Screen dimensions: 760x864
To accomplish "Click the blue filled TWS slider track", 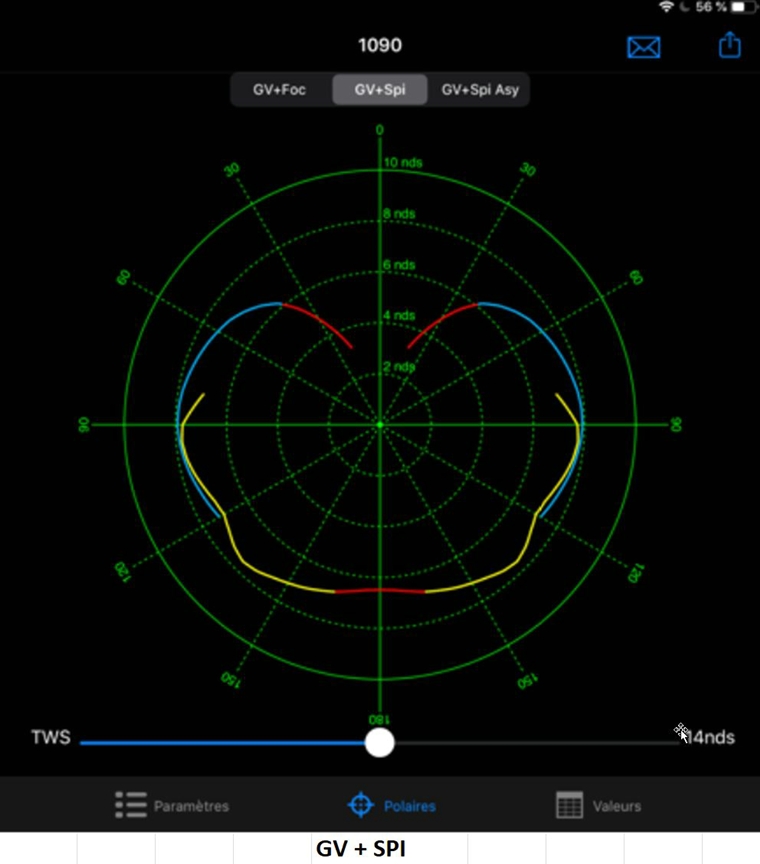I will [x=220, y=742].
